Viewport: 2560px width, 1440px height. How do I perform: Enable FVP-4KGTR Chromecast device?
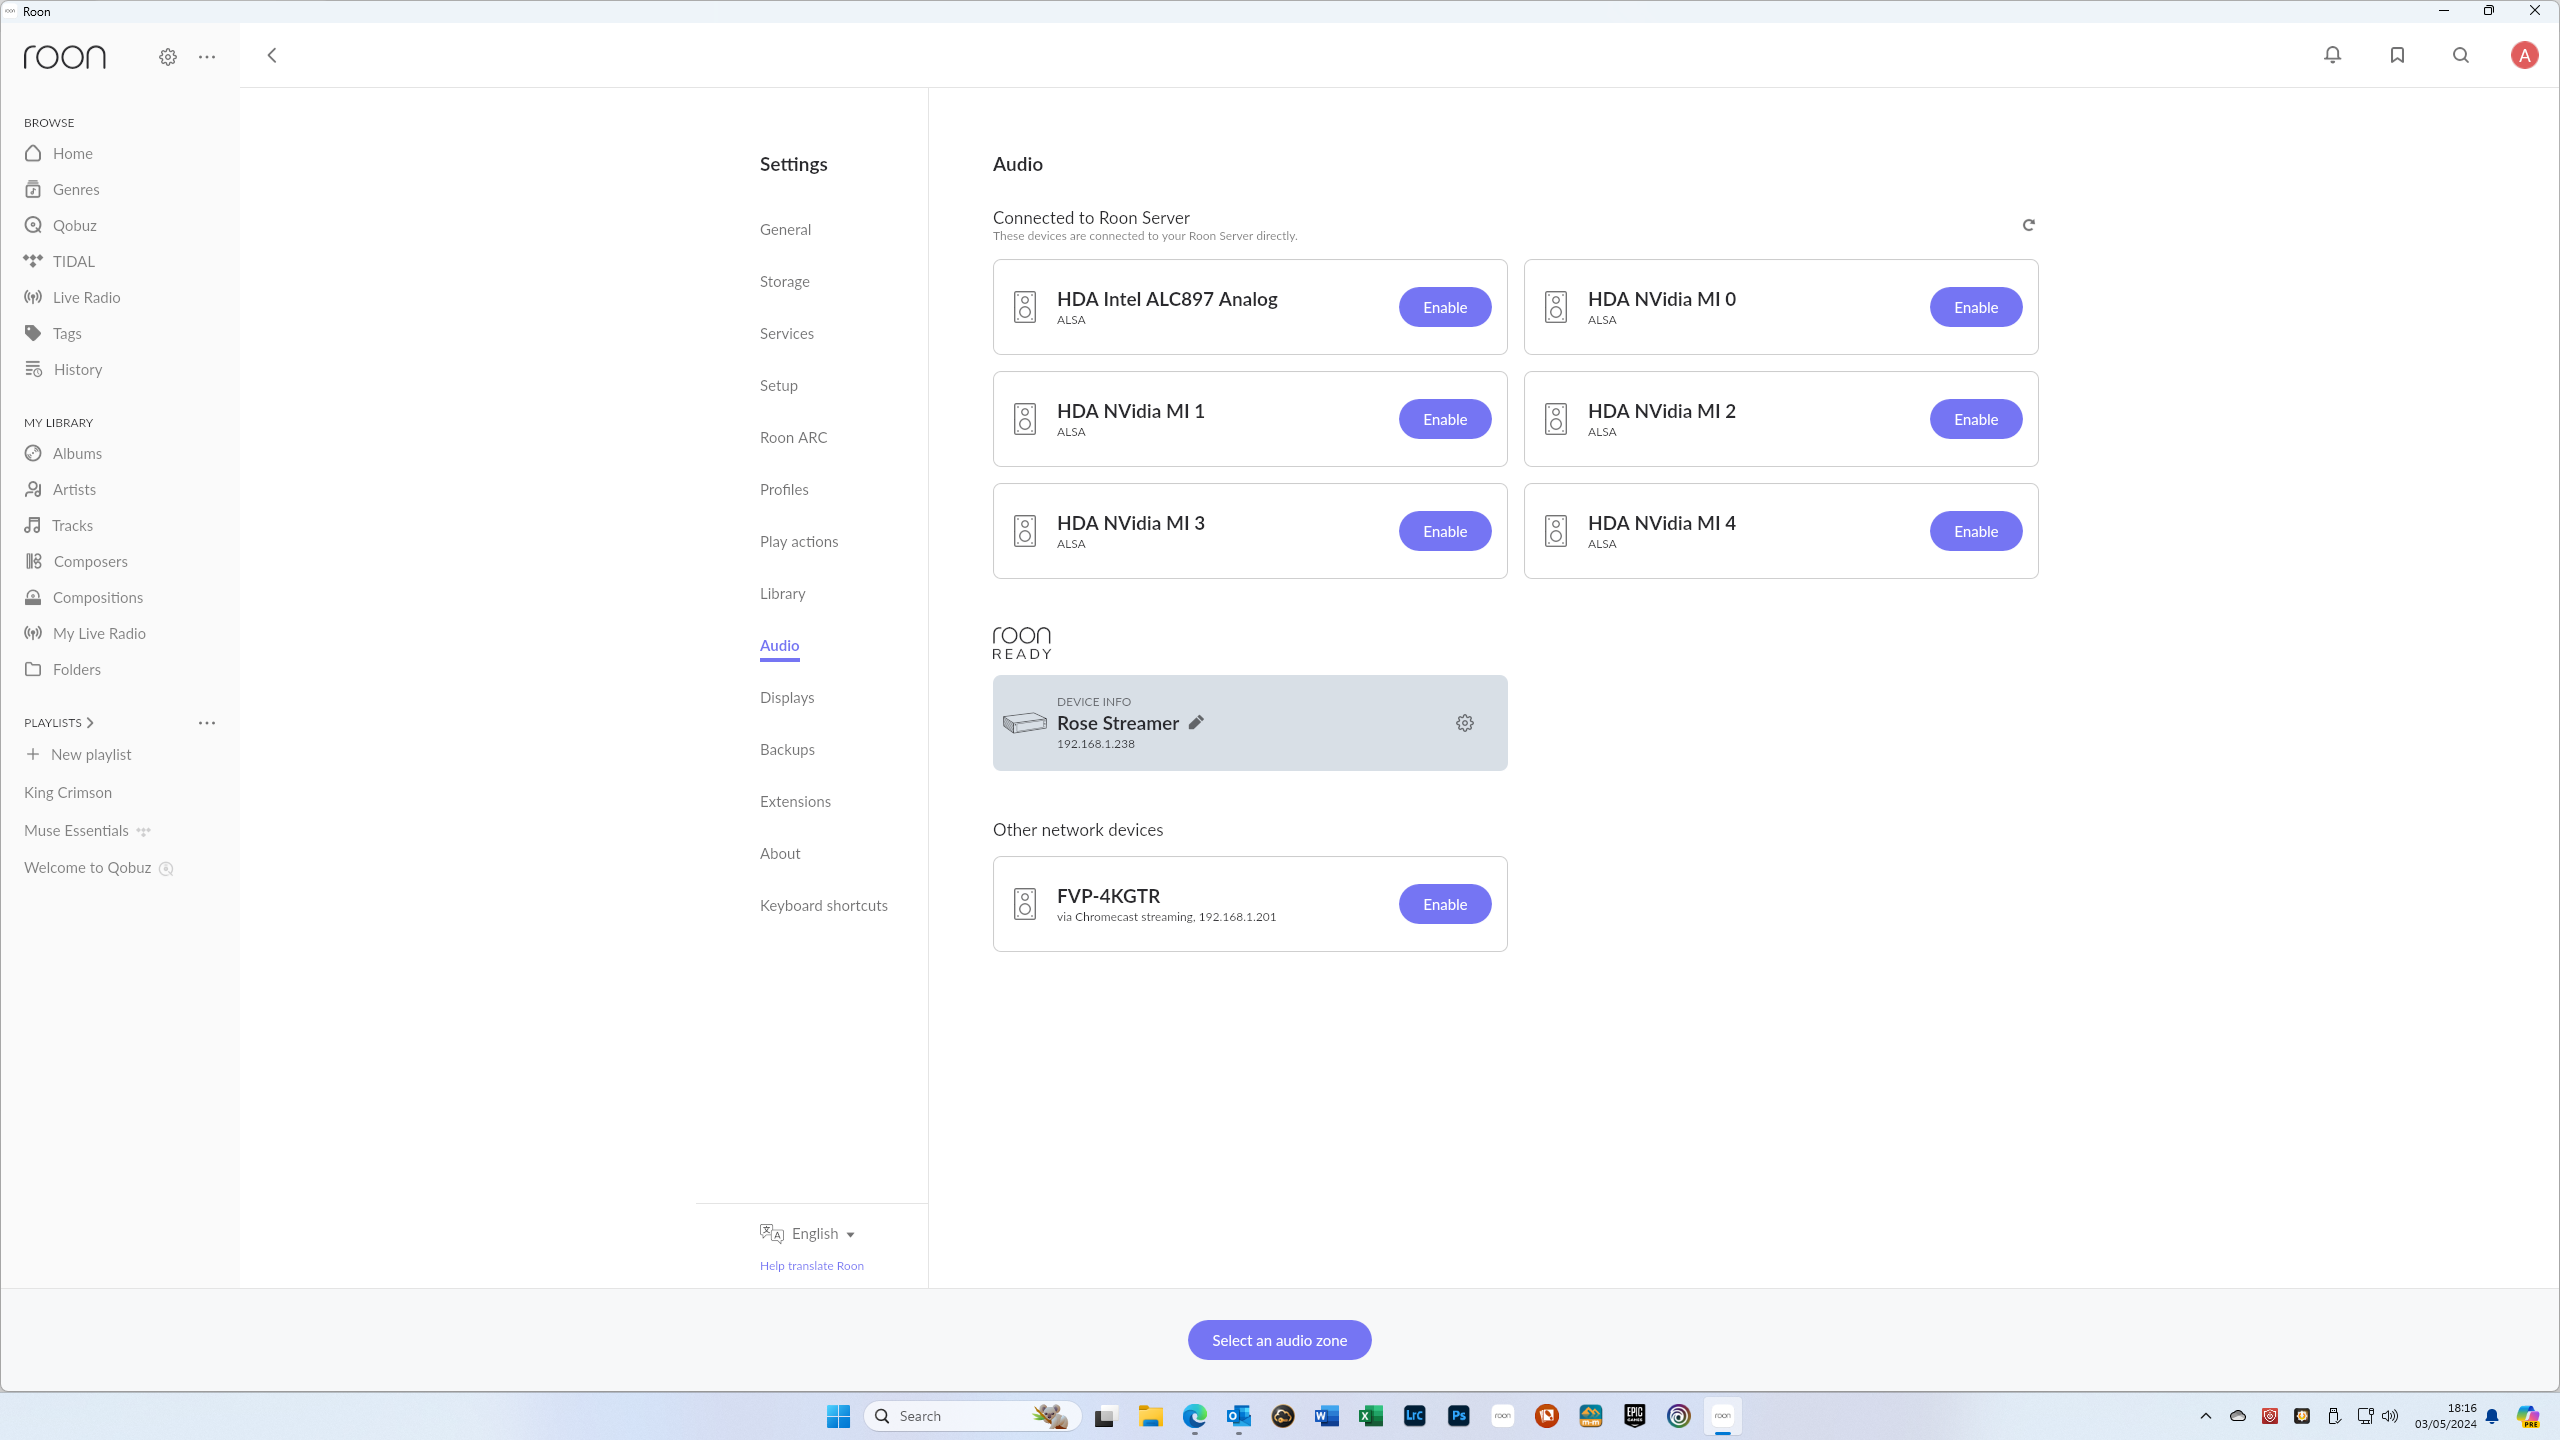1445,904
